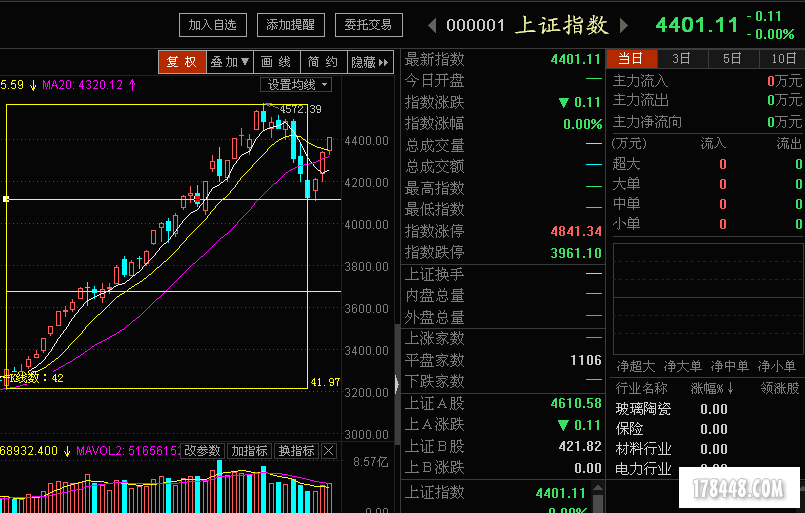Click the 超大 order row label
The width and height of the screenshot is (805, 513).
pos(626,164)
